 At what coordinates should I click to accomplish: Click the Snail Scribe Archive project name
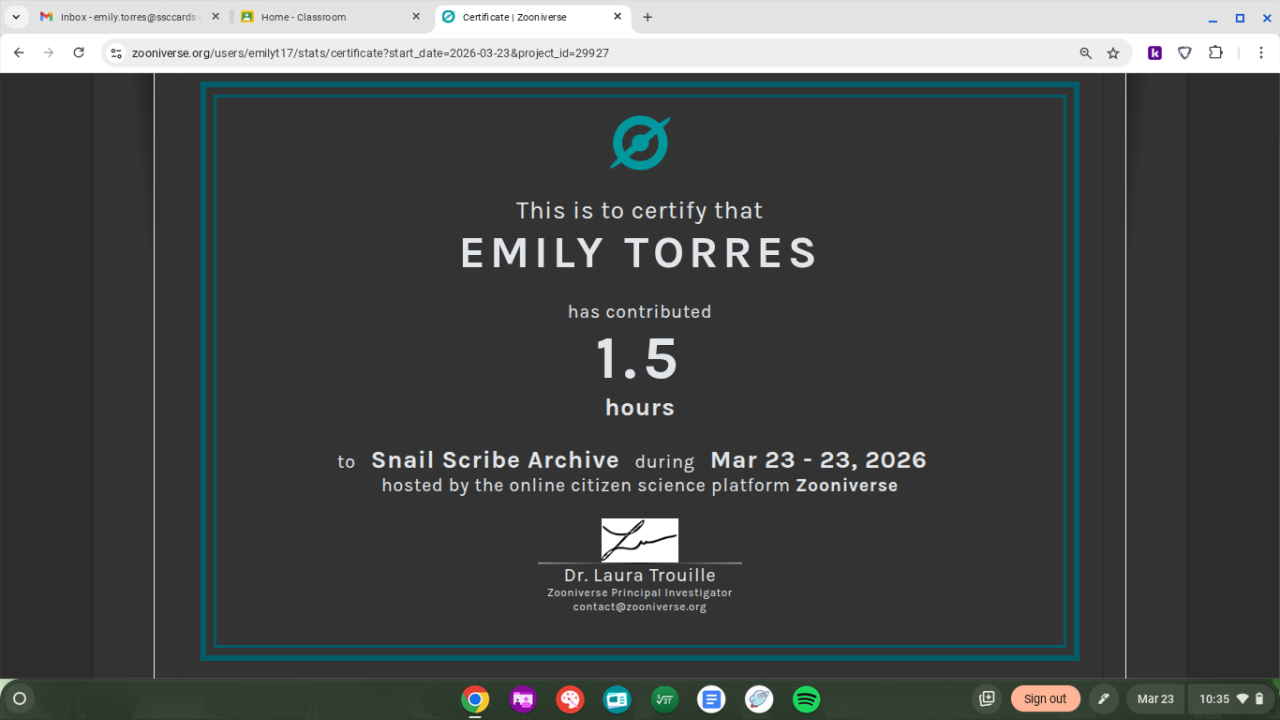(x=495, y=460)
